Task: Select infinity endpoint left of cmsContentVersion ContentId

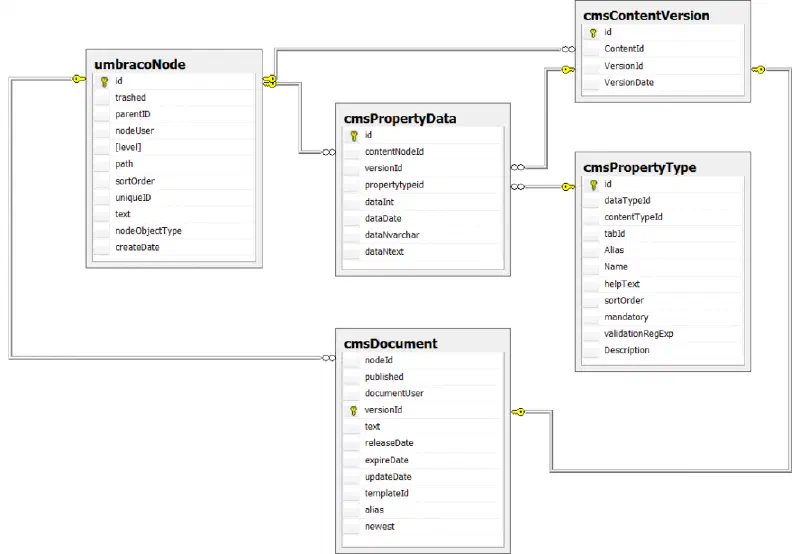Action: [x=568, y=49]
